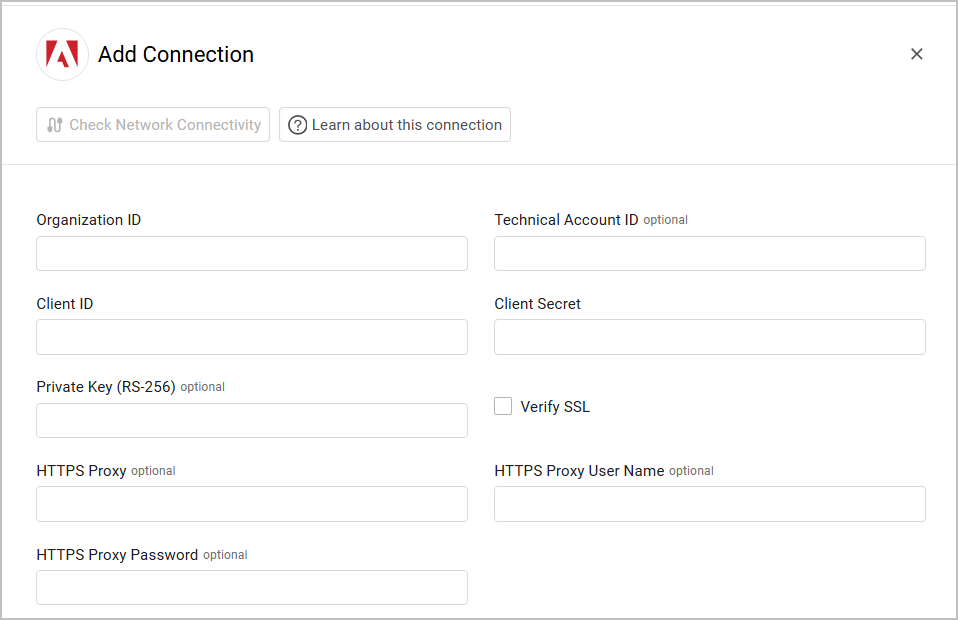Click the HTTPS Proxy Password label
The height and width of the screenshot is (620, 958).
click(117, 555)
